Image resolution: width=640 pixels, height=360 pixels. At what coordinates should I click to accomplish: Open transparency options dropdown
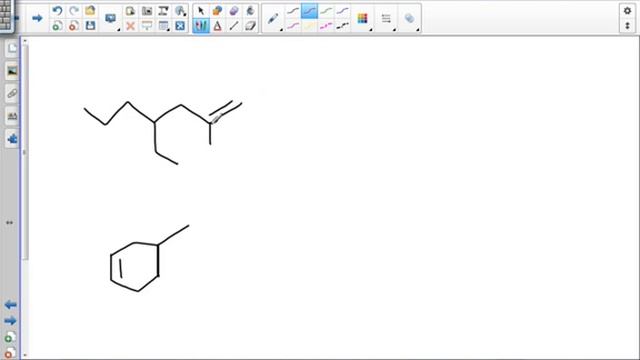(409, 18)
